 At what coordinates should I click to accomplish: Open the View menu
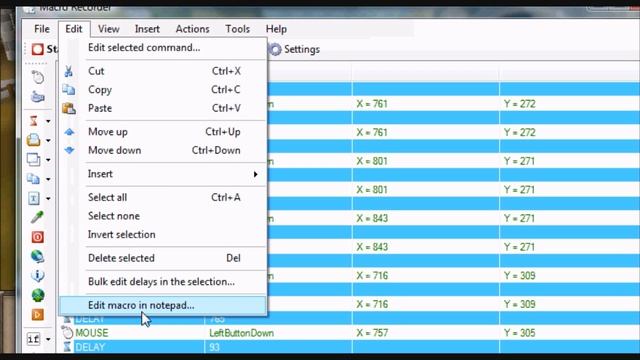click(x=109, y=29)
